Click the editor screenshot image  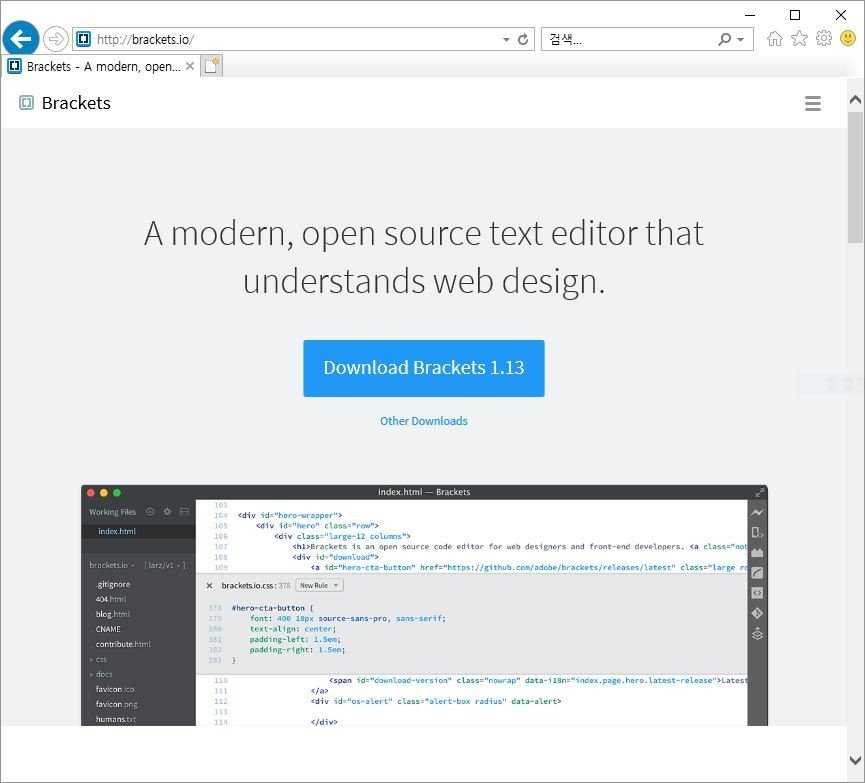click(x=424, y=605)
